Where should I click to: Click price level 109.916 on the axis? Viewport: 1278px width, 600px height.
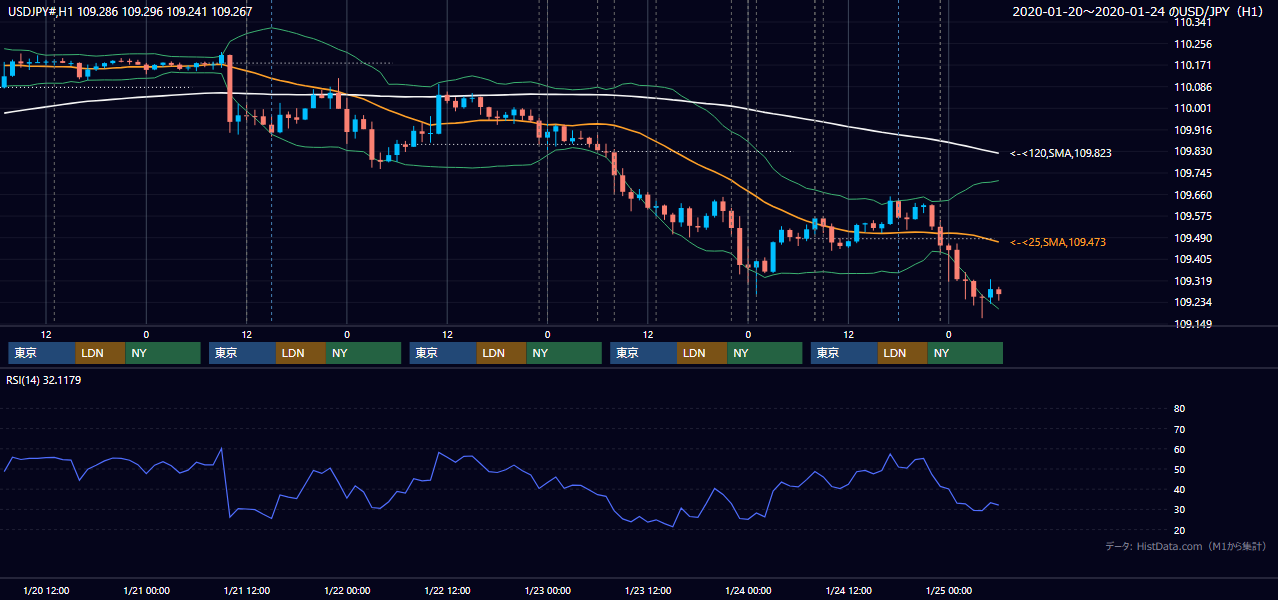[1194, 130]
